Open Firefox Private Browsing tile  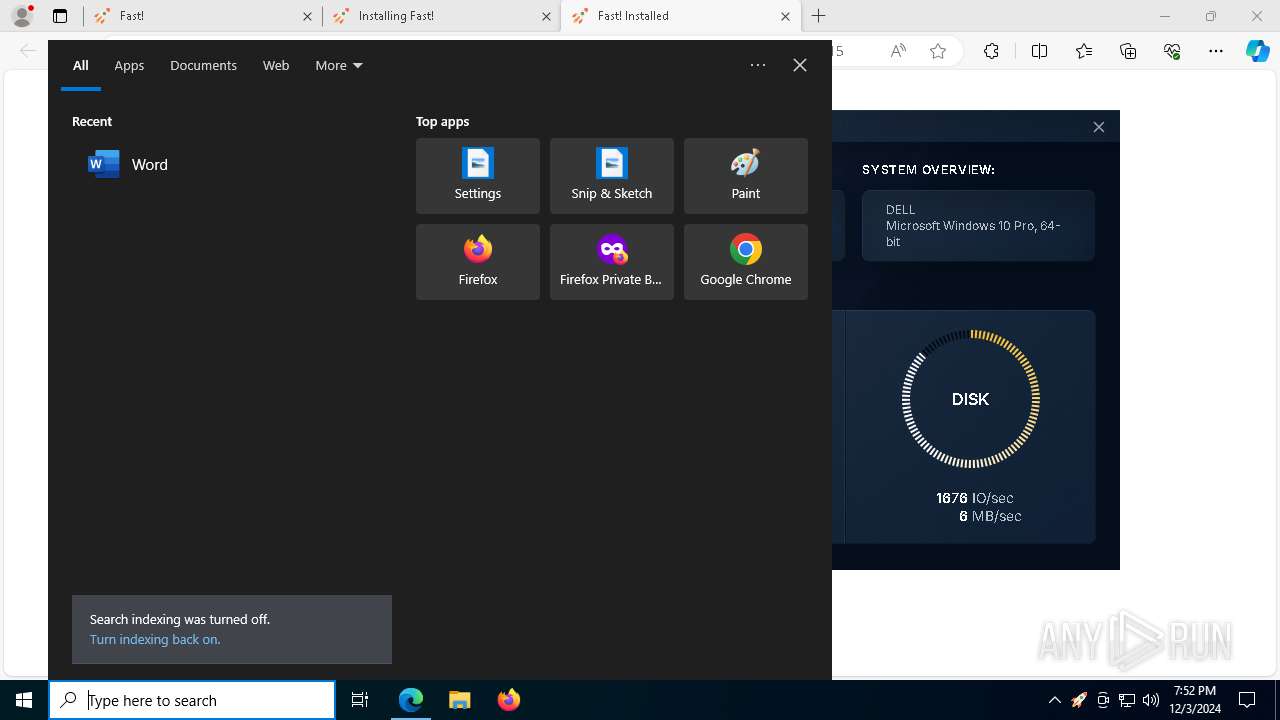tap(612, 262)
